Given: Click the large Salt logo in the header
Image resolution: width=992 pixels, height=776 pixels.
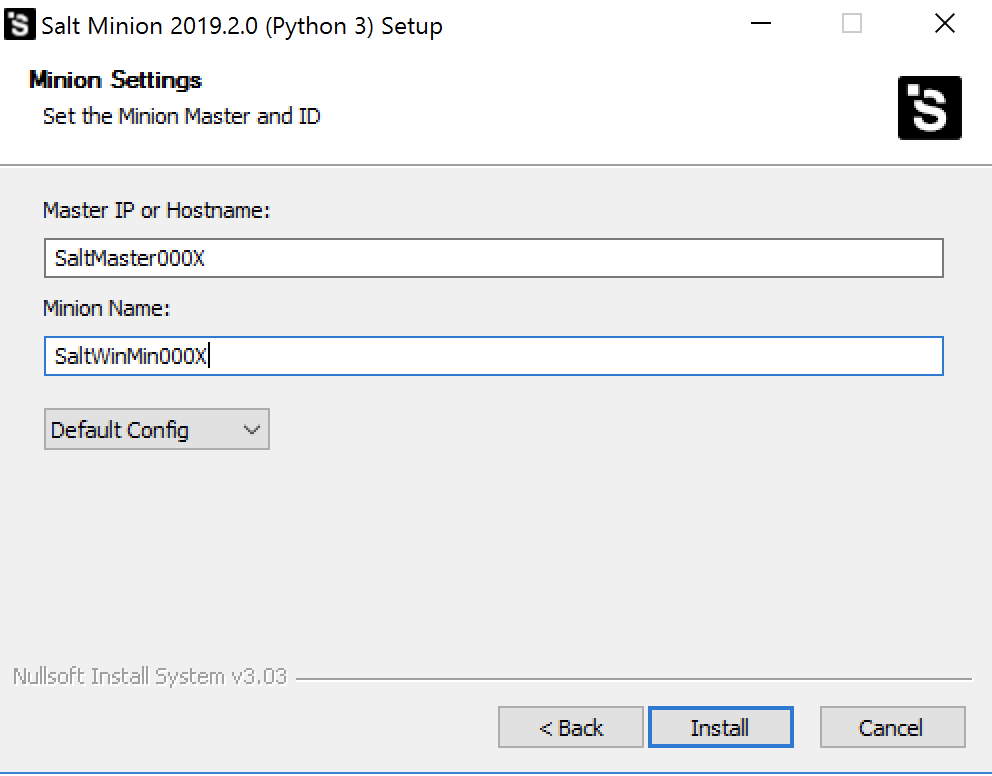Looking at the screenshot, I should pos(929,108).
